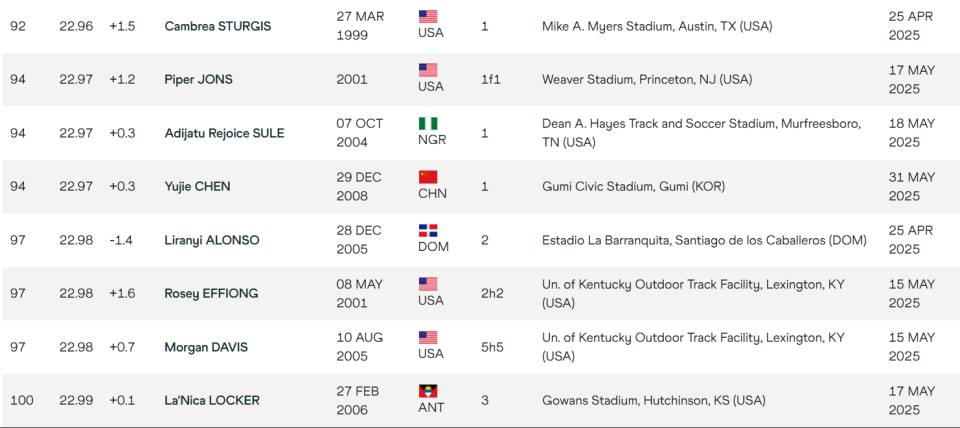
Task: Click Weaver Stadium, Princeton venue text
Action: click(647, 80)
